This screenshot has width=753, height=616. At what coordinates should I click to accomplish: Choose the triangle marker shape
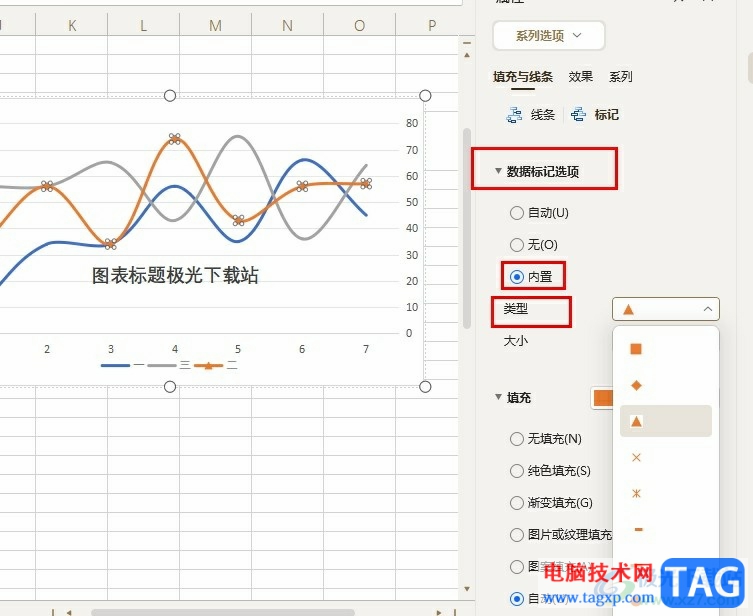pos(666,421)
